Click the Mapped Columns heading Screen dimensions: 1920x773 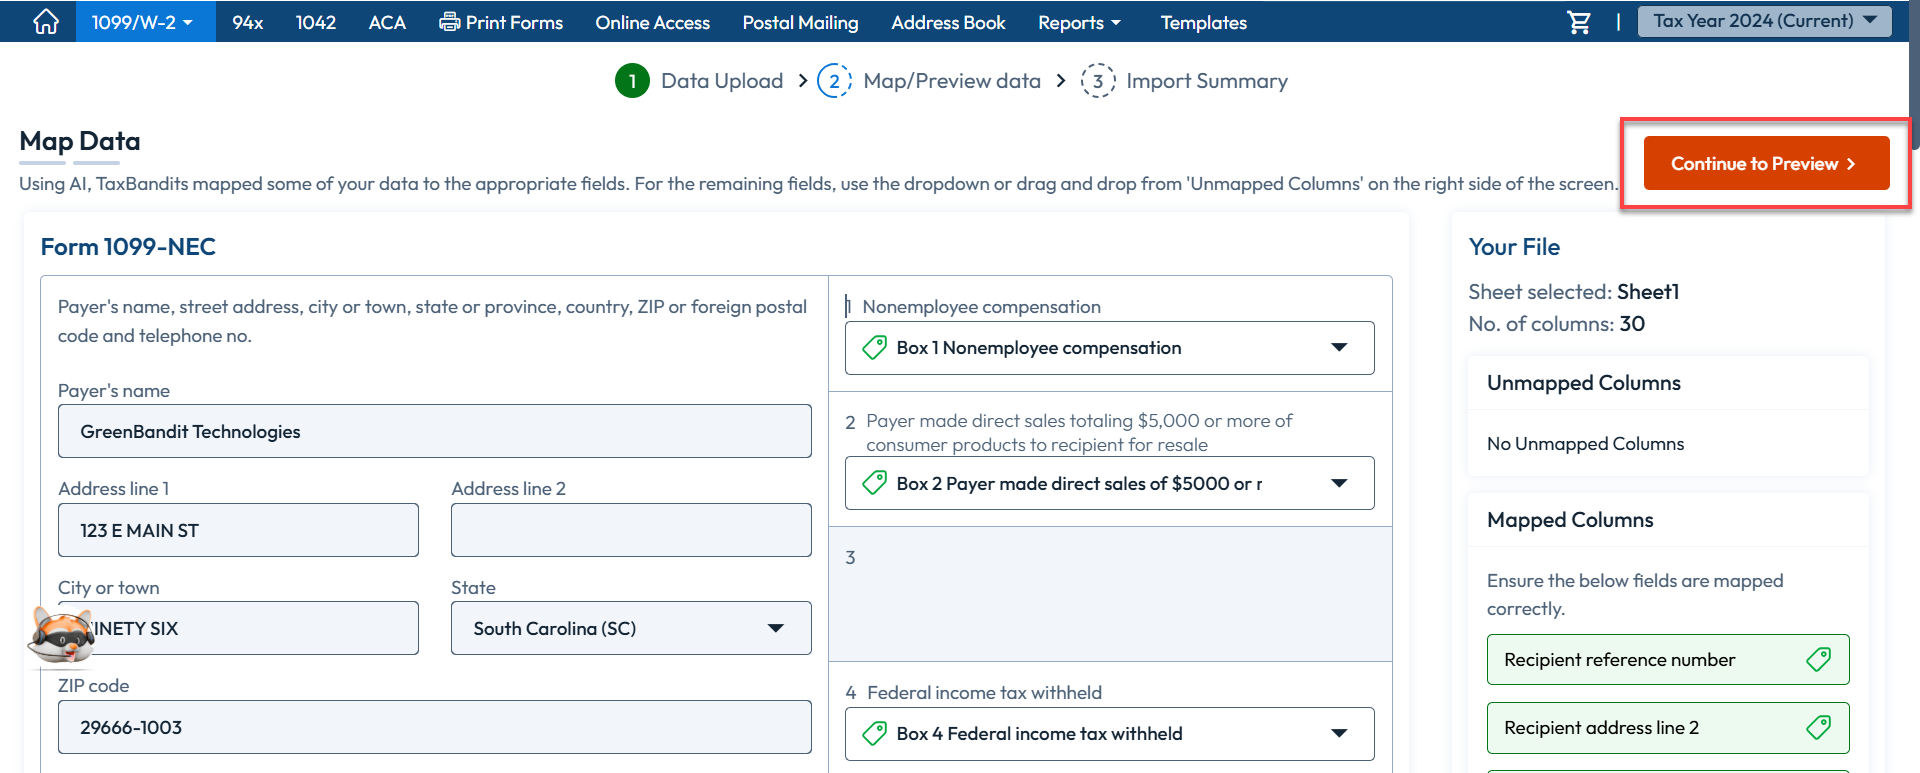1570,520
